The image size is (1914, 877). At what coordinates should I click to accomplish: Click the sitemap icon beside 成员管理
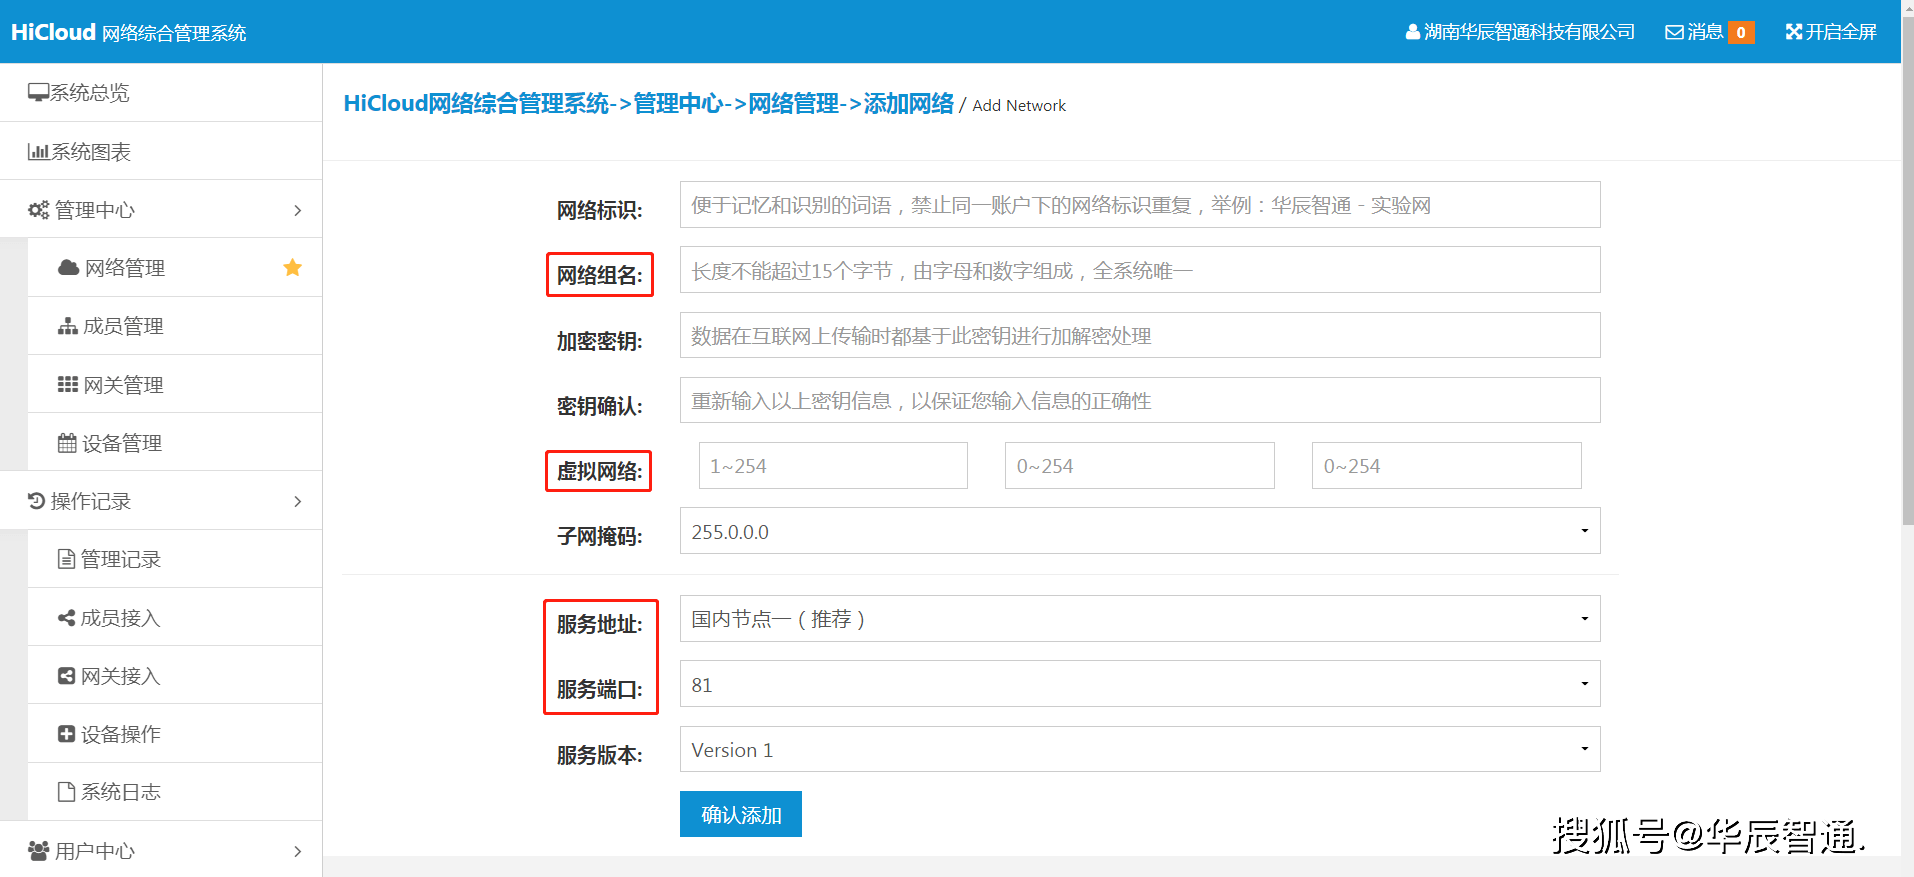coord(68,326)
